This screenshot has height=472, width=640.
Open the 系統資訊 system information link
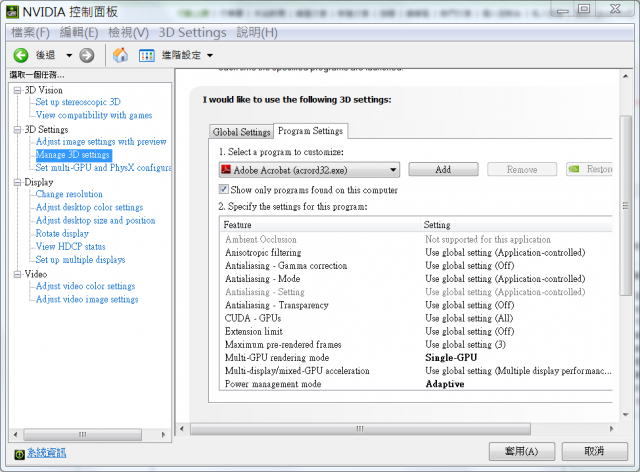[x=46, y=453]
